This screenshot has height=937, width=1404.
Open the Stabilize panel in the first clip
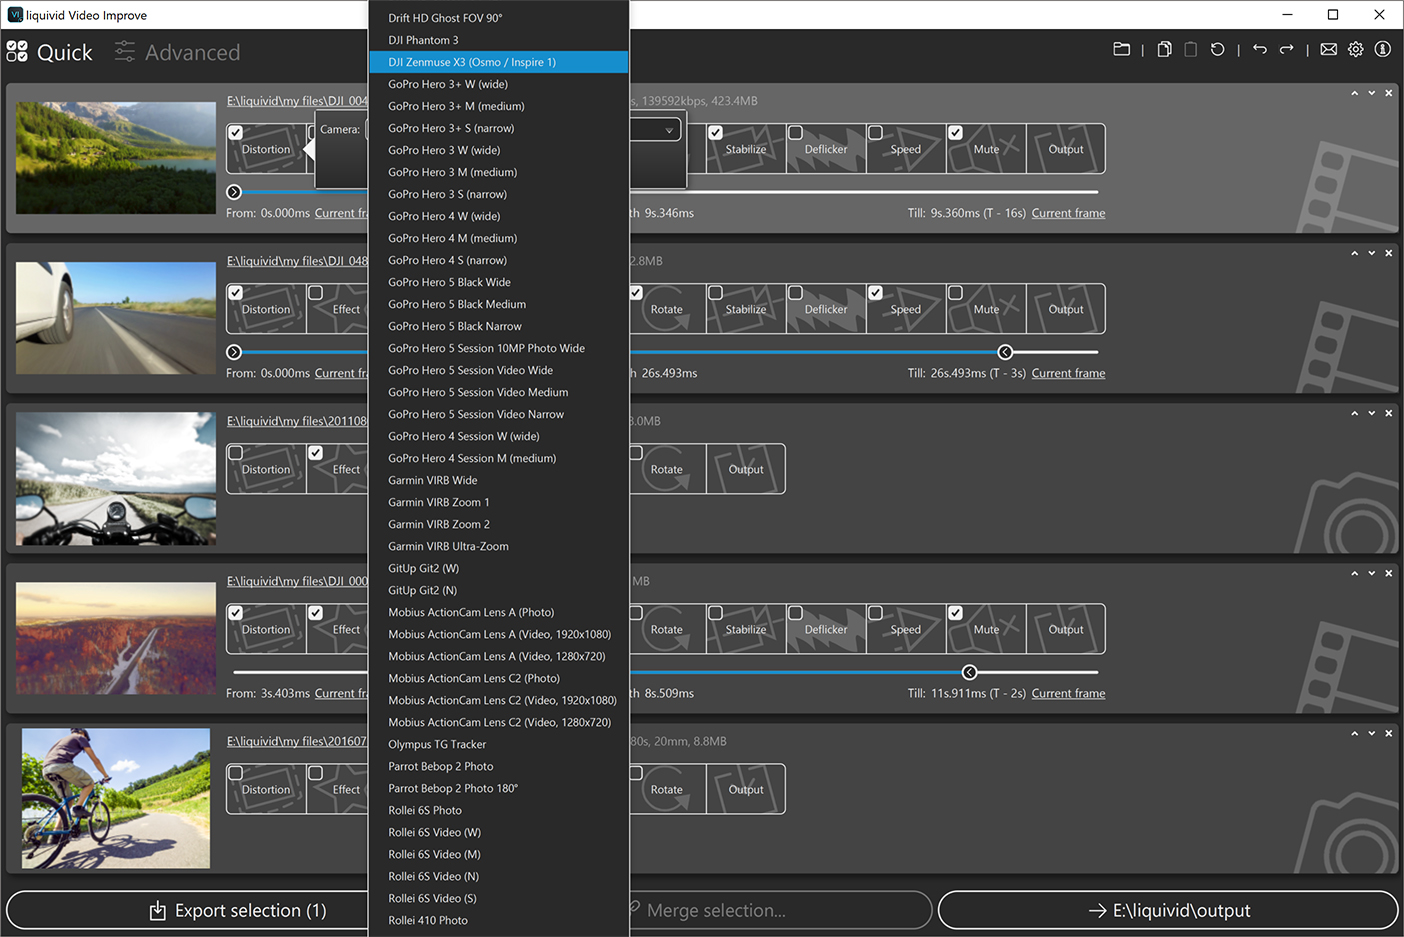click(x=745, y=148)
